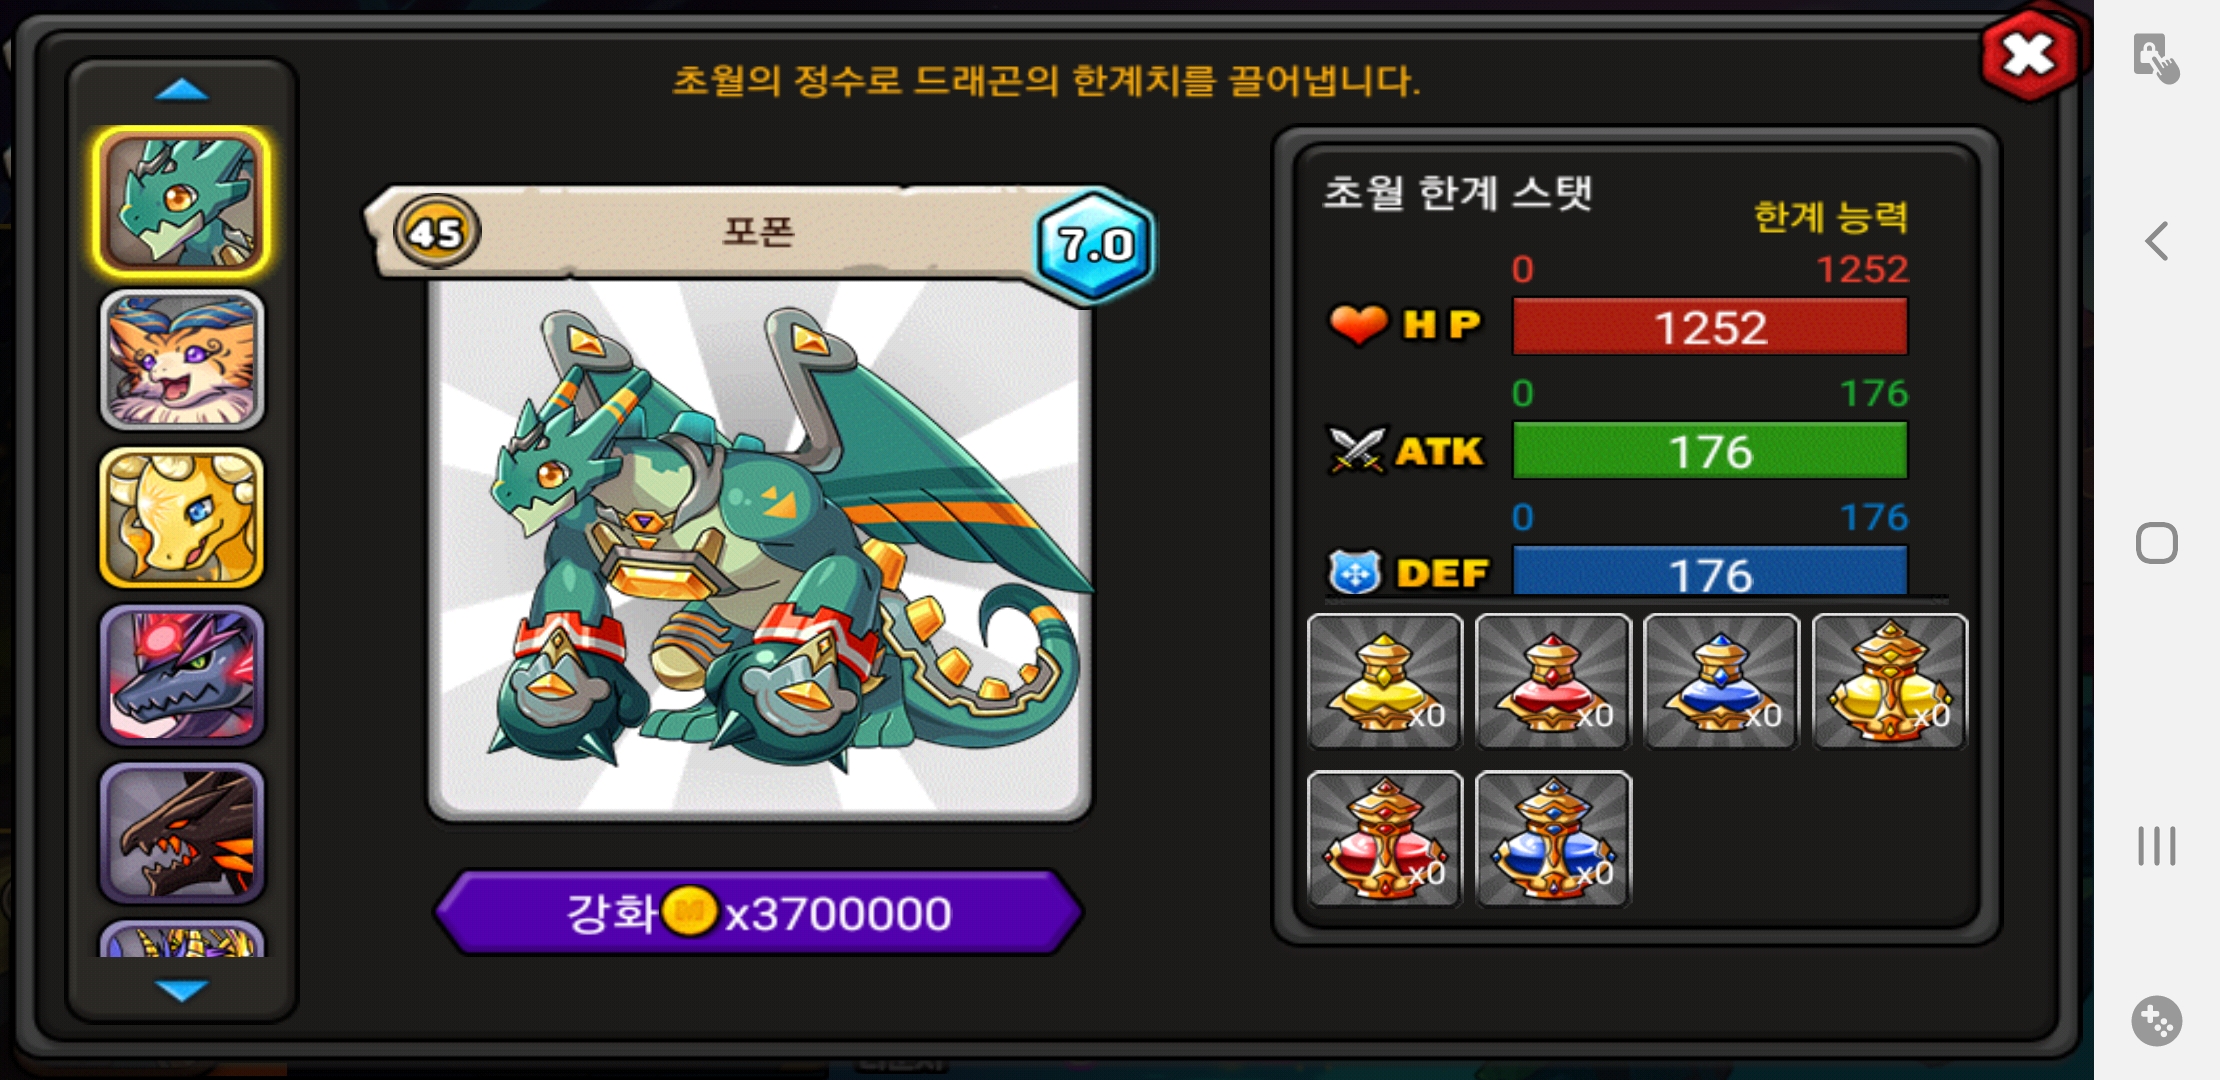Tap the red HP 1252 bar
This screenshot has height=1080, width=2220.
(1710, 327)
